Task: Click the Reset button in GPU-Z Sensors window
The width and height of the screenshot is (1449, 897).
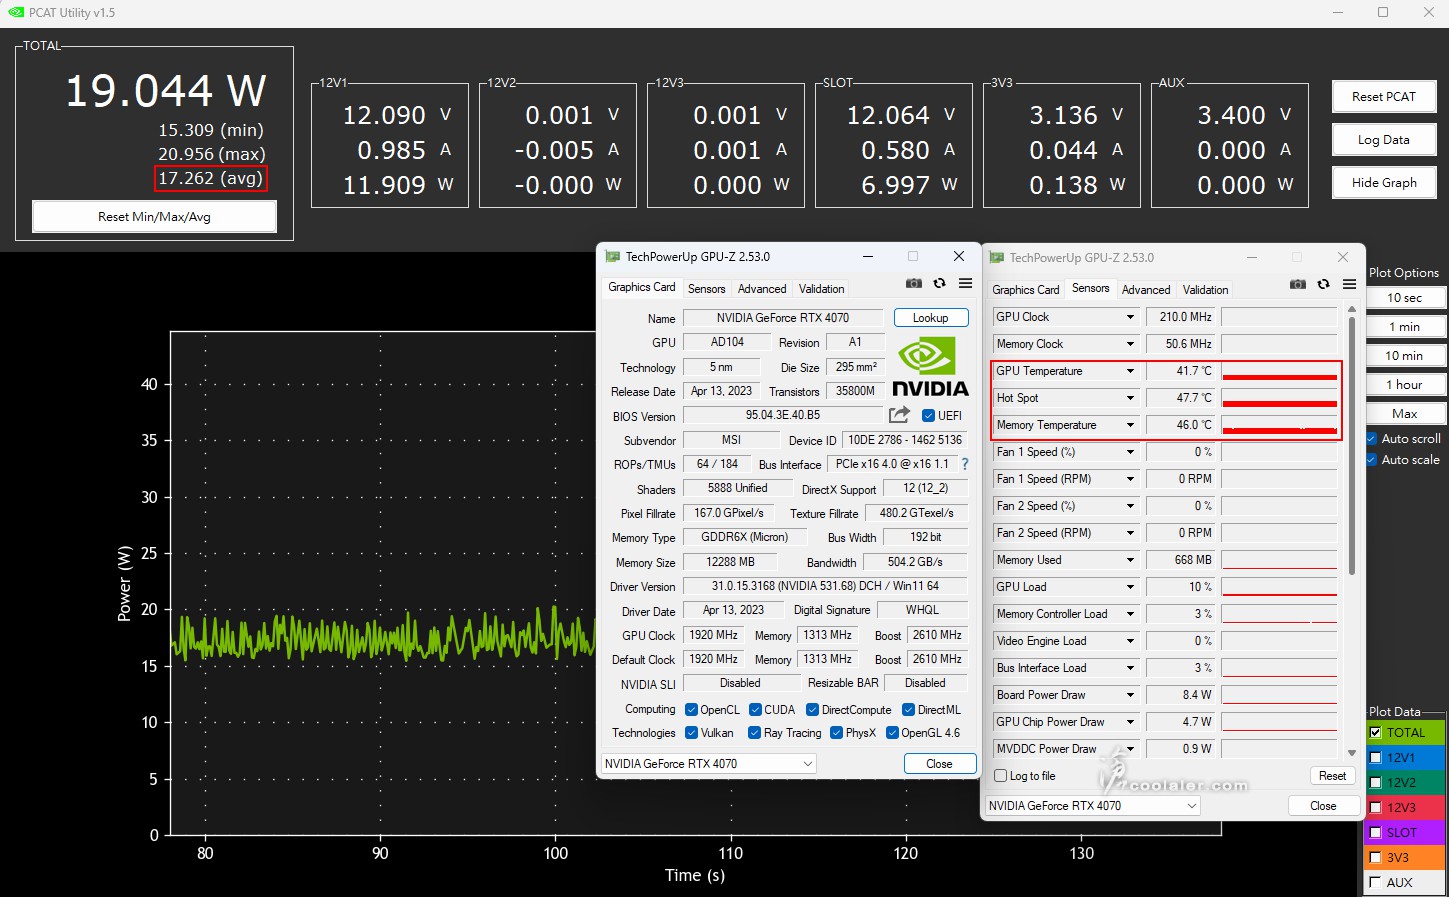Action: (x=1332, y=776)
